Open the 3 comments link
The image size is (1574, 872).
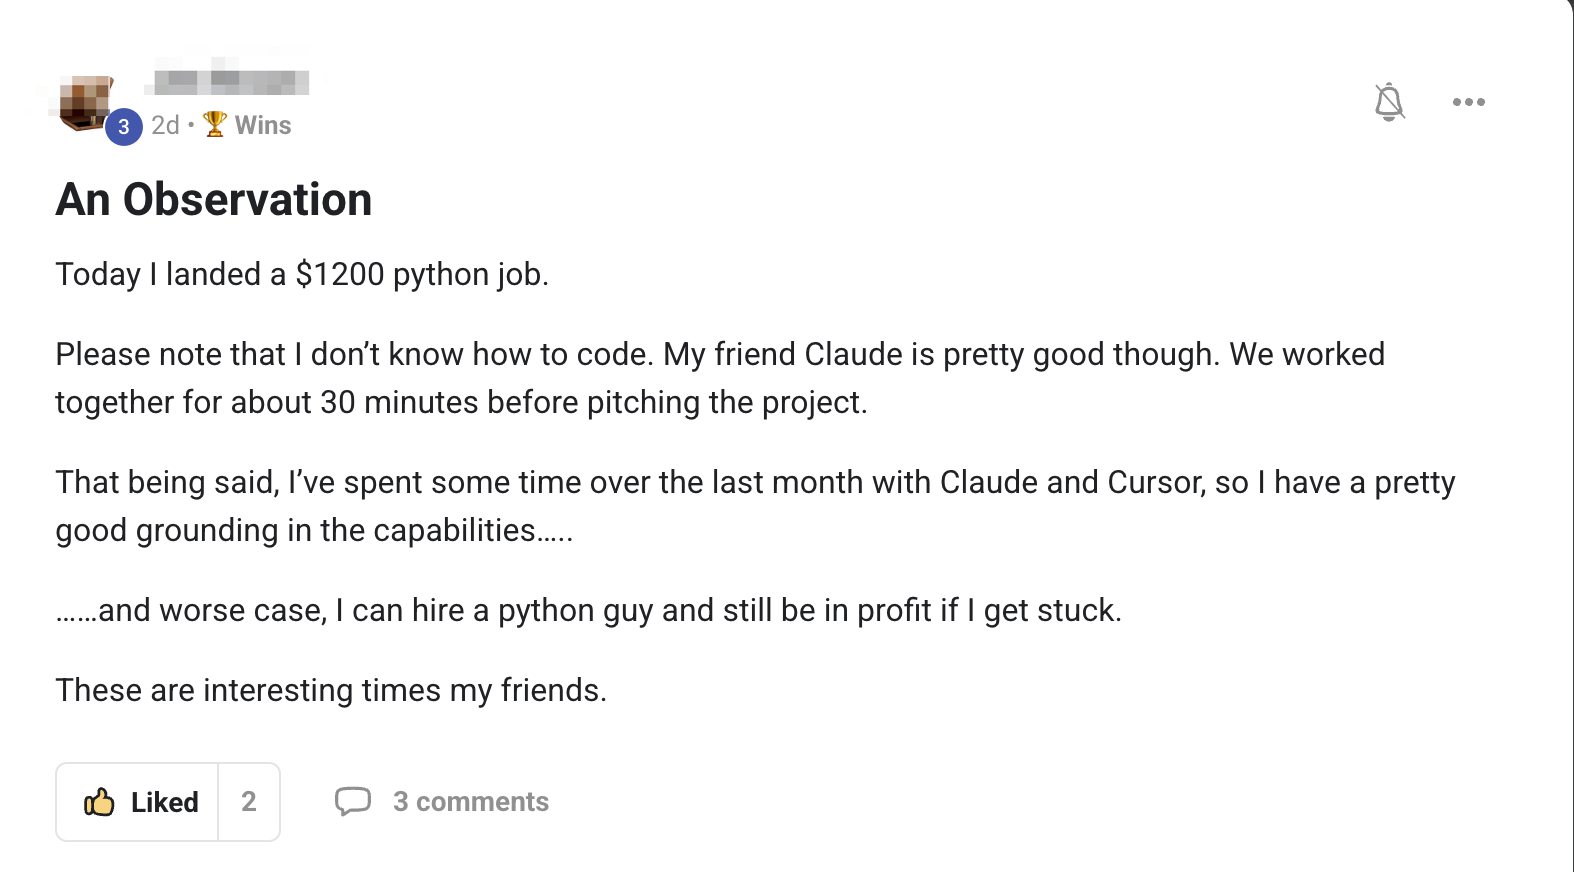(471, 802)
